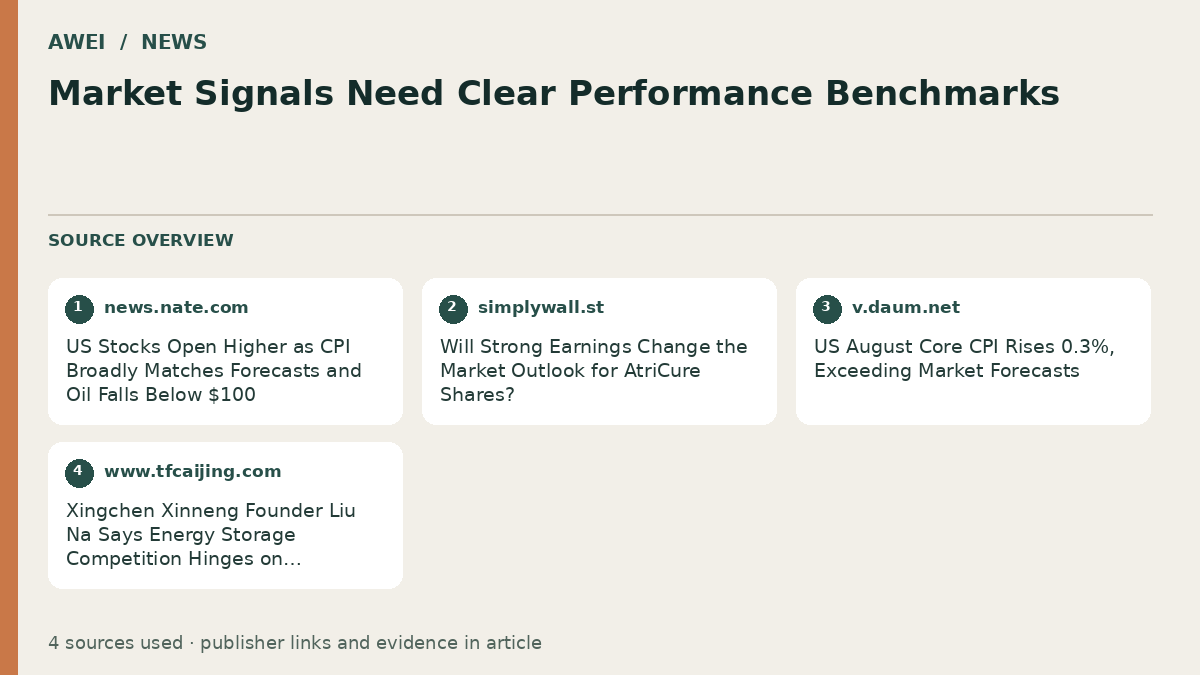Viewport: 1200px width, 675px height.
Task: Open the www.tfcaijing.com source link
Action: click(x=193, y=472)
